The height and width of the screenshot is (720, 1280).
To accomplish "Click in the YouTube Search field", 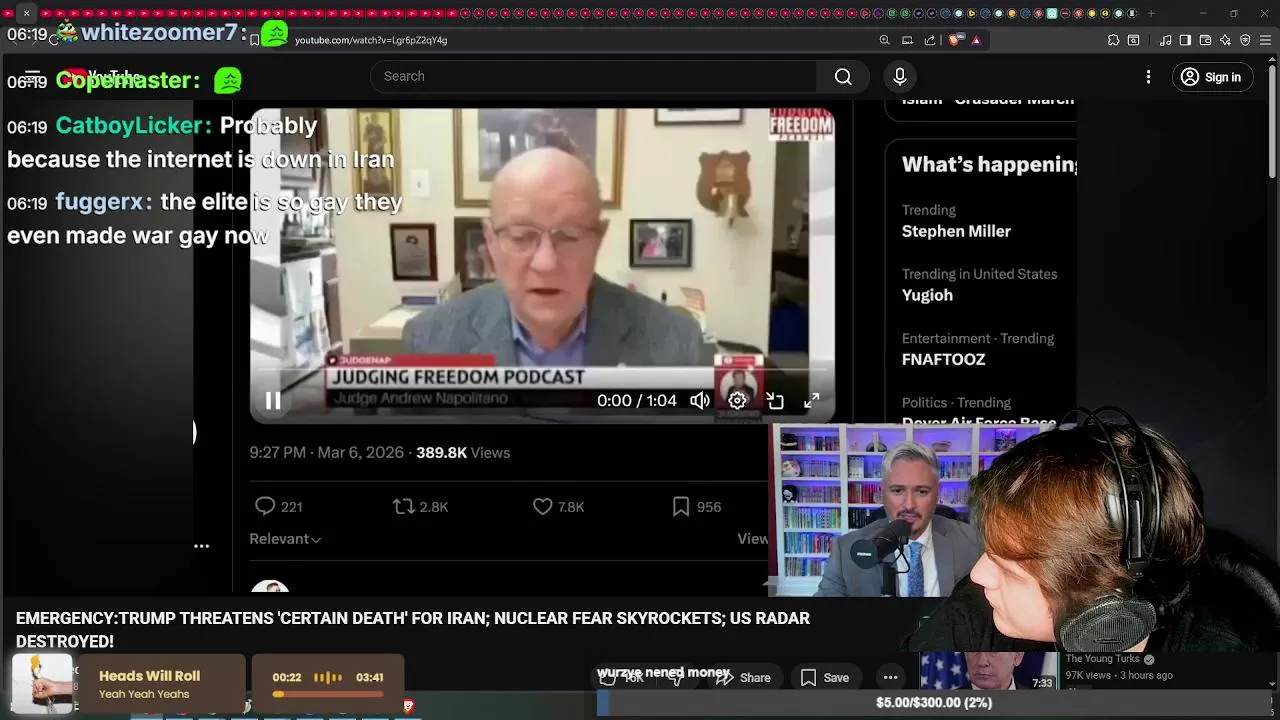I will [594, 77].
